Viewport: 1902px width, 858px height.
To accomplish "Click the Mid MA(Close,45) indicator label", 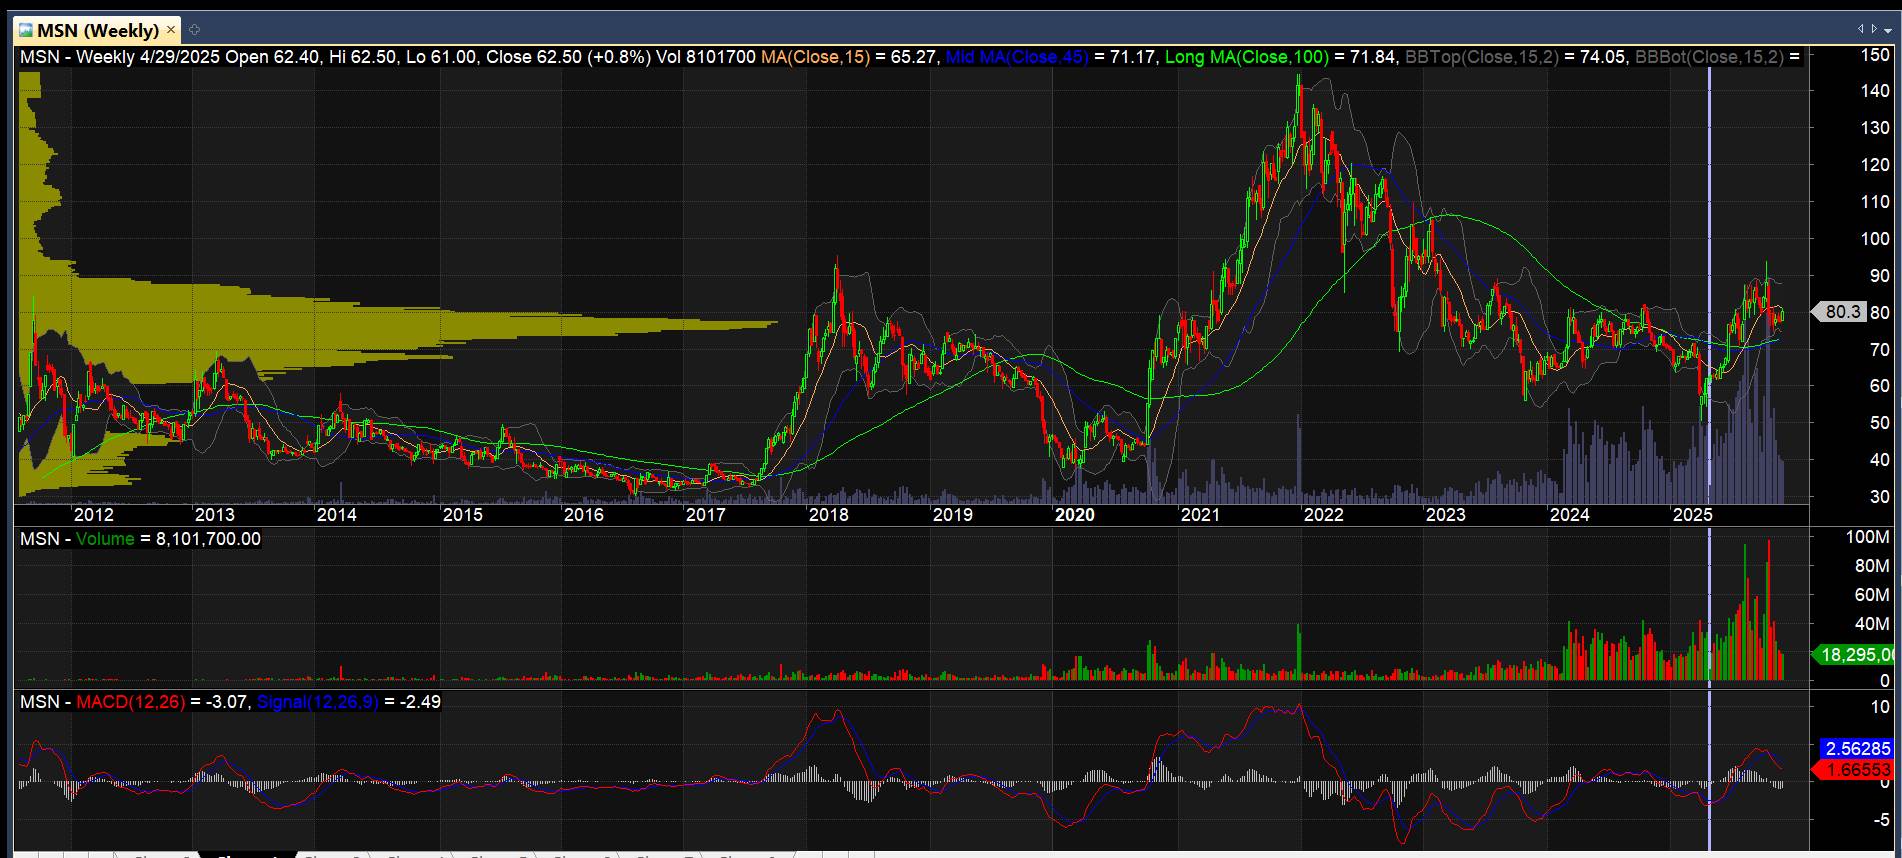I will [x=1017, y=57].
